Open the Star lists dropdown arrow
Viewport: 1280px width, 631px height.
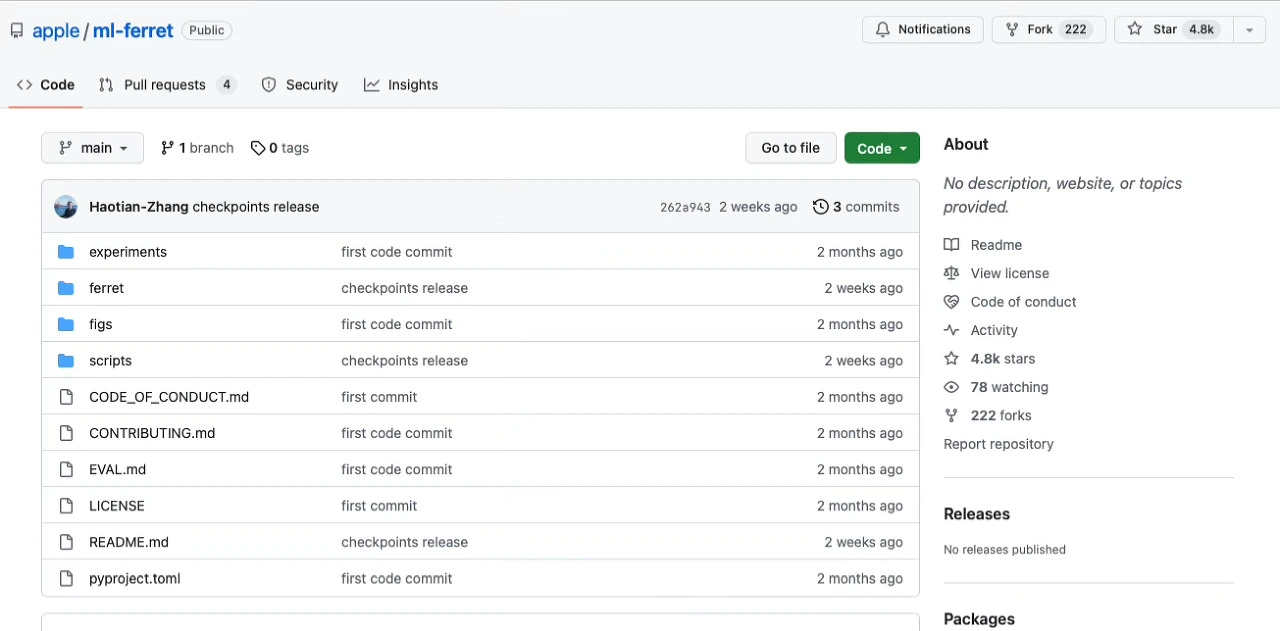click(1249, 30)
